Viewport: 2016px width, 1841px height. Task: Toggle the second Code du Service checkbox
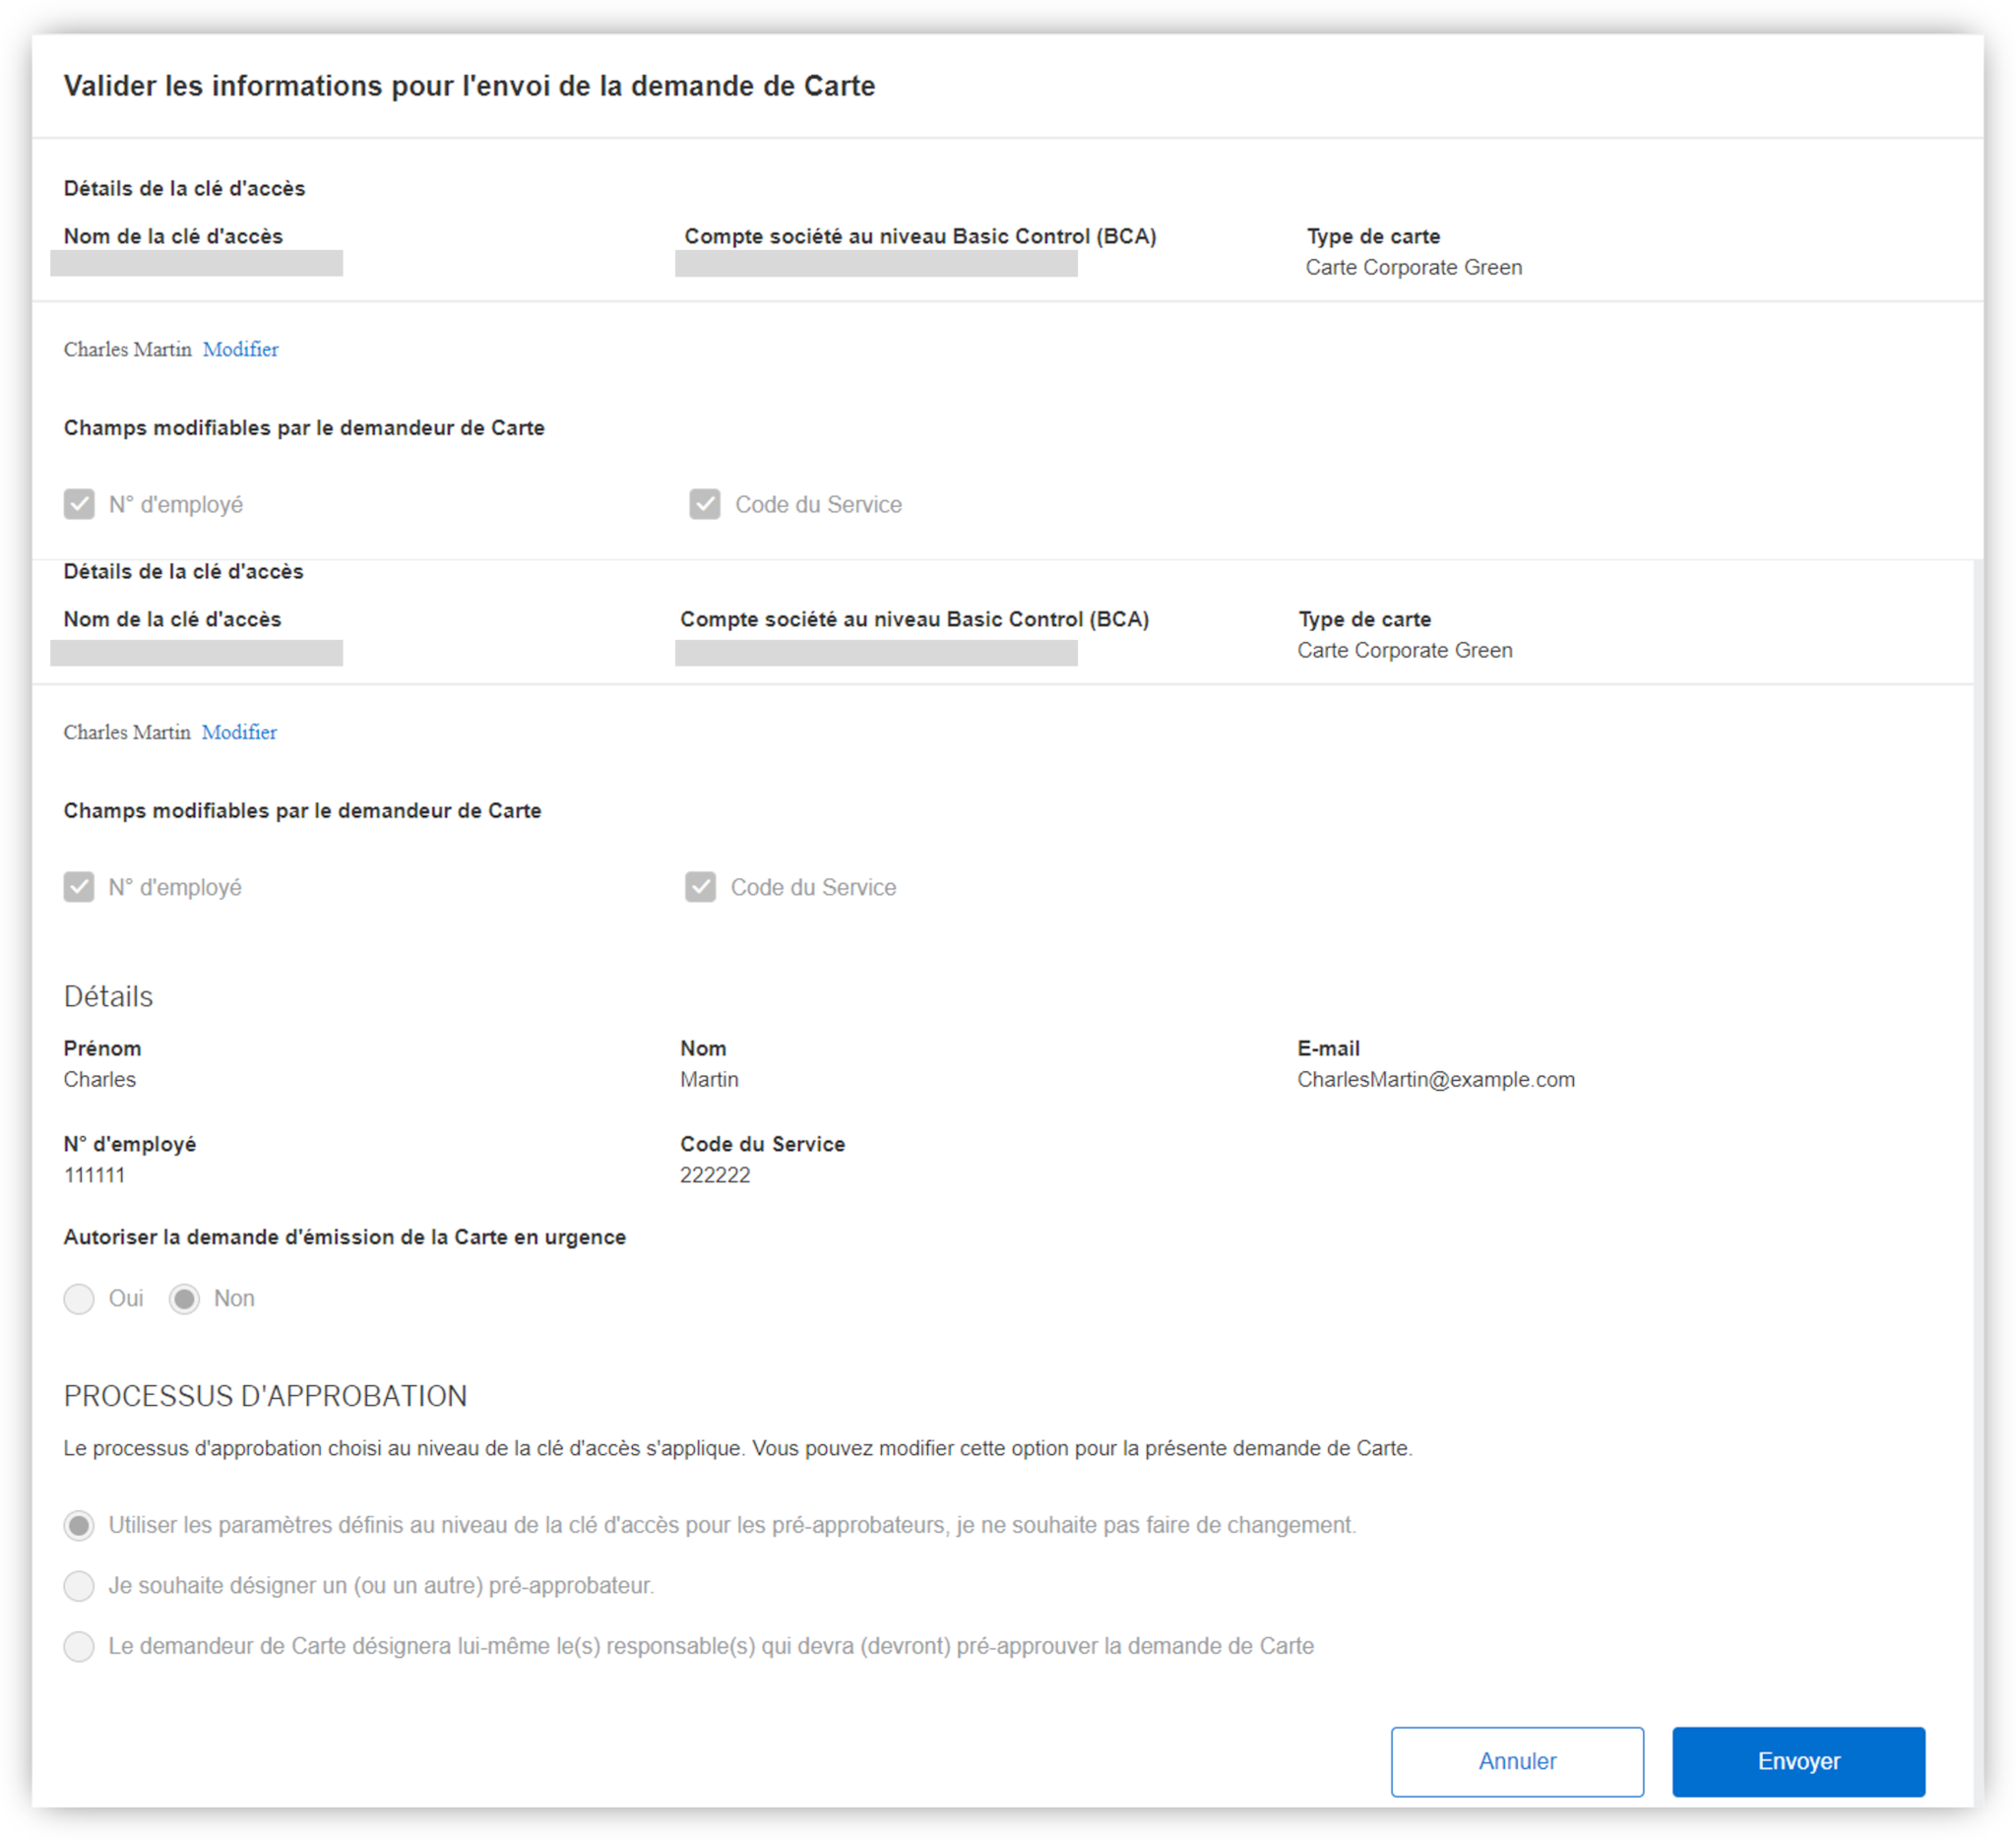700,887
